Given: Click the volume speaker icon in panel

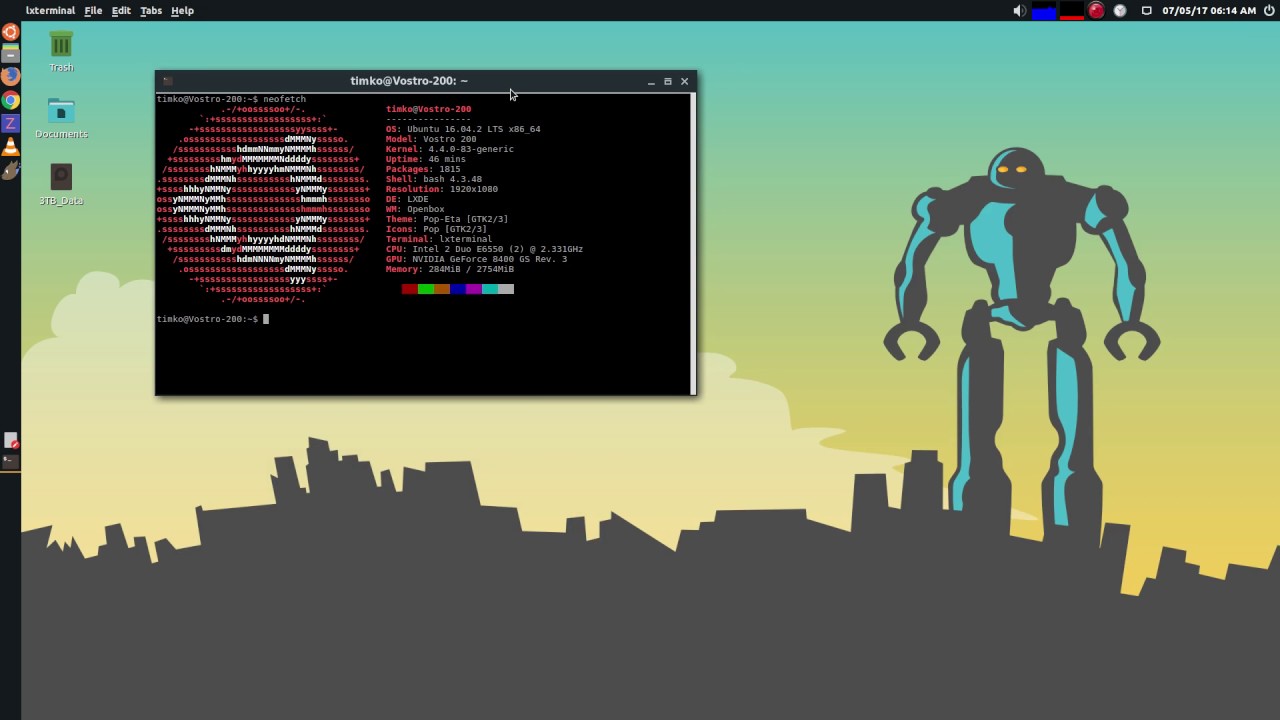Looking at the screenshot, I should pos(1019,11).
